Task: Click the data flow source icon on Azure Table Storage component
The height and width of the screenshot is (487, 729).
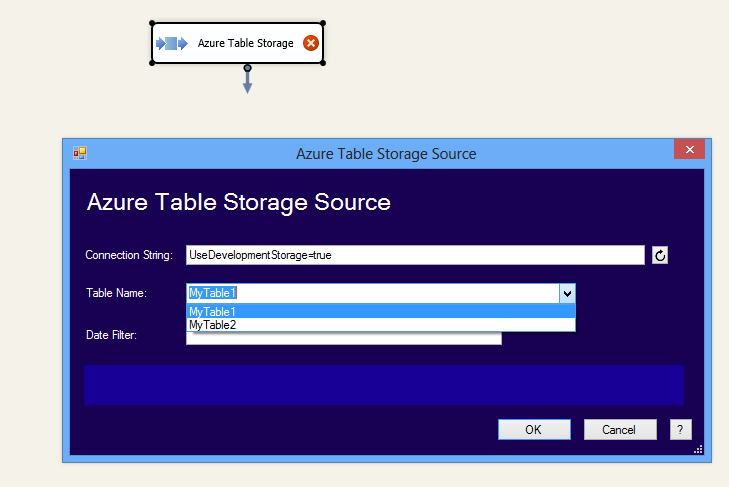Action: [172, 43]
